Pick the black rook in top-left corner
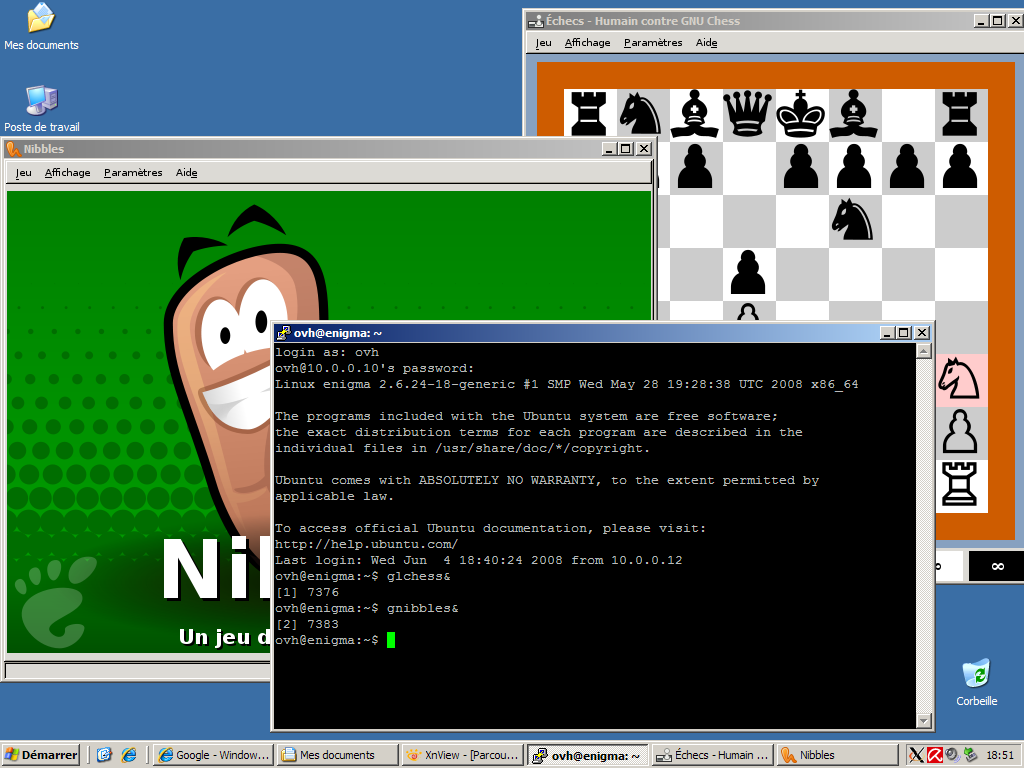This screenshot has height=768, width=1024. 589,114
